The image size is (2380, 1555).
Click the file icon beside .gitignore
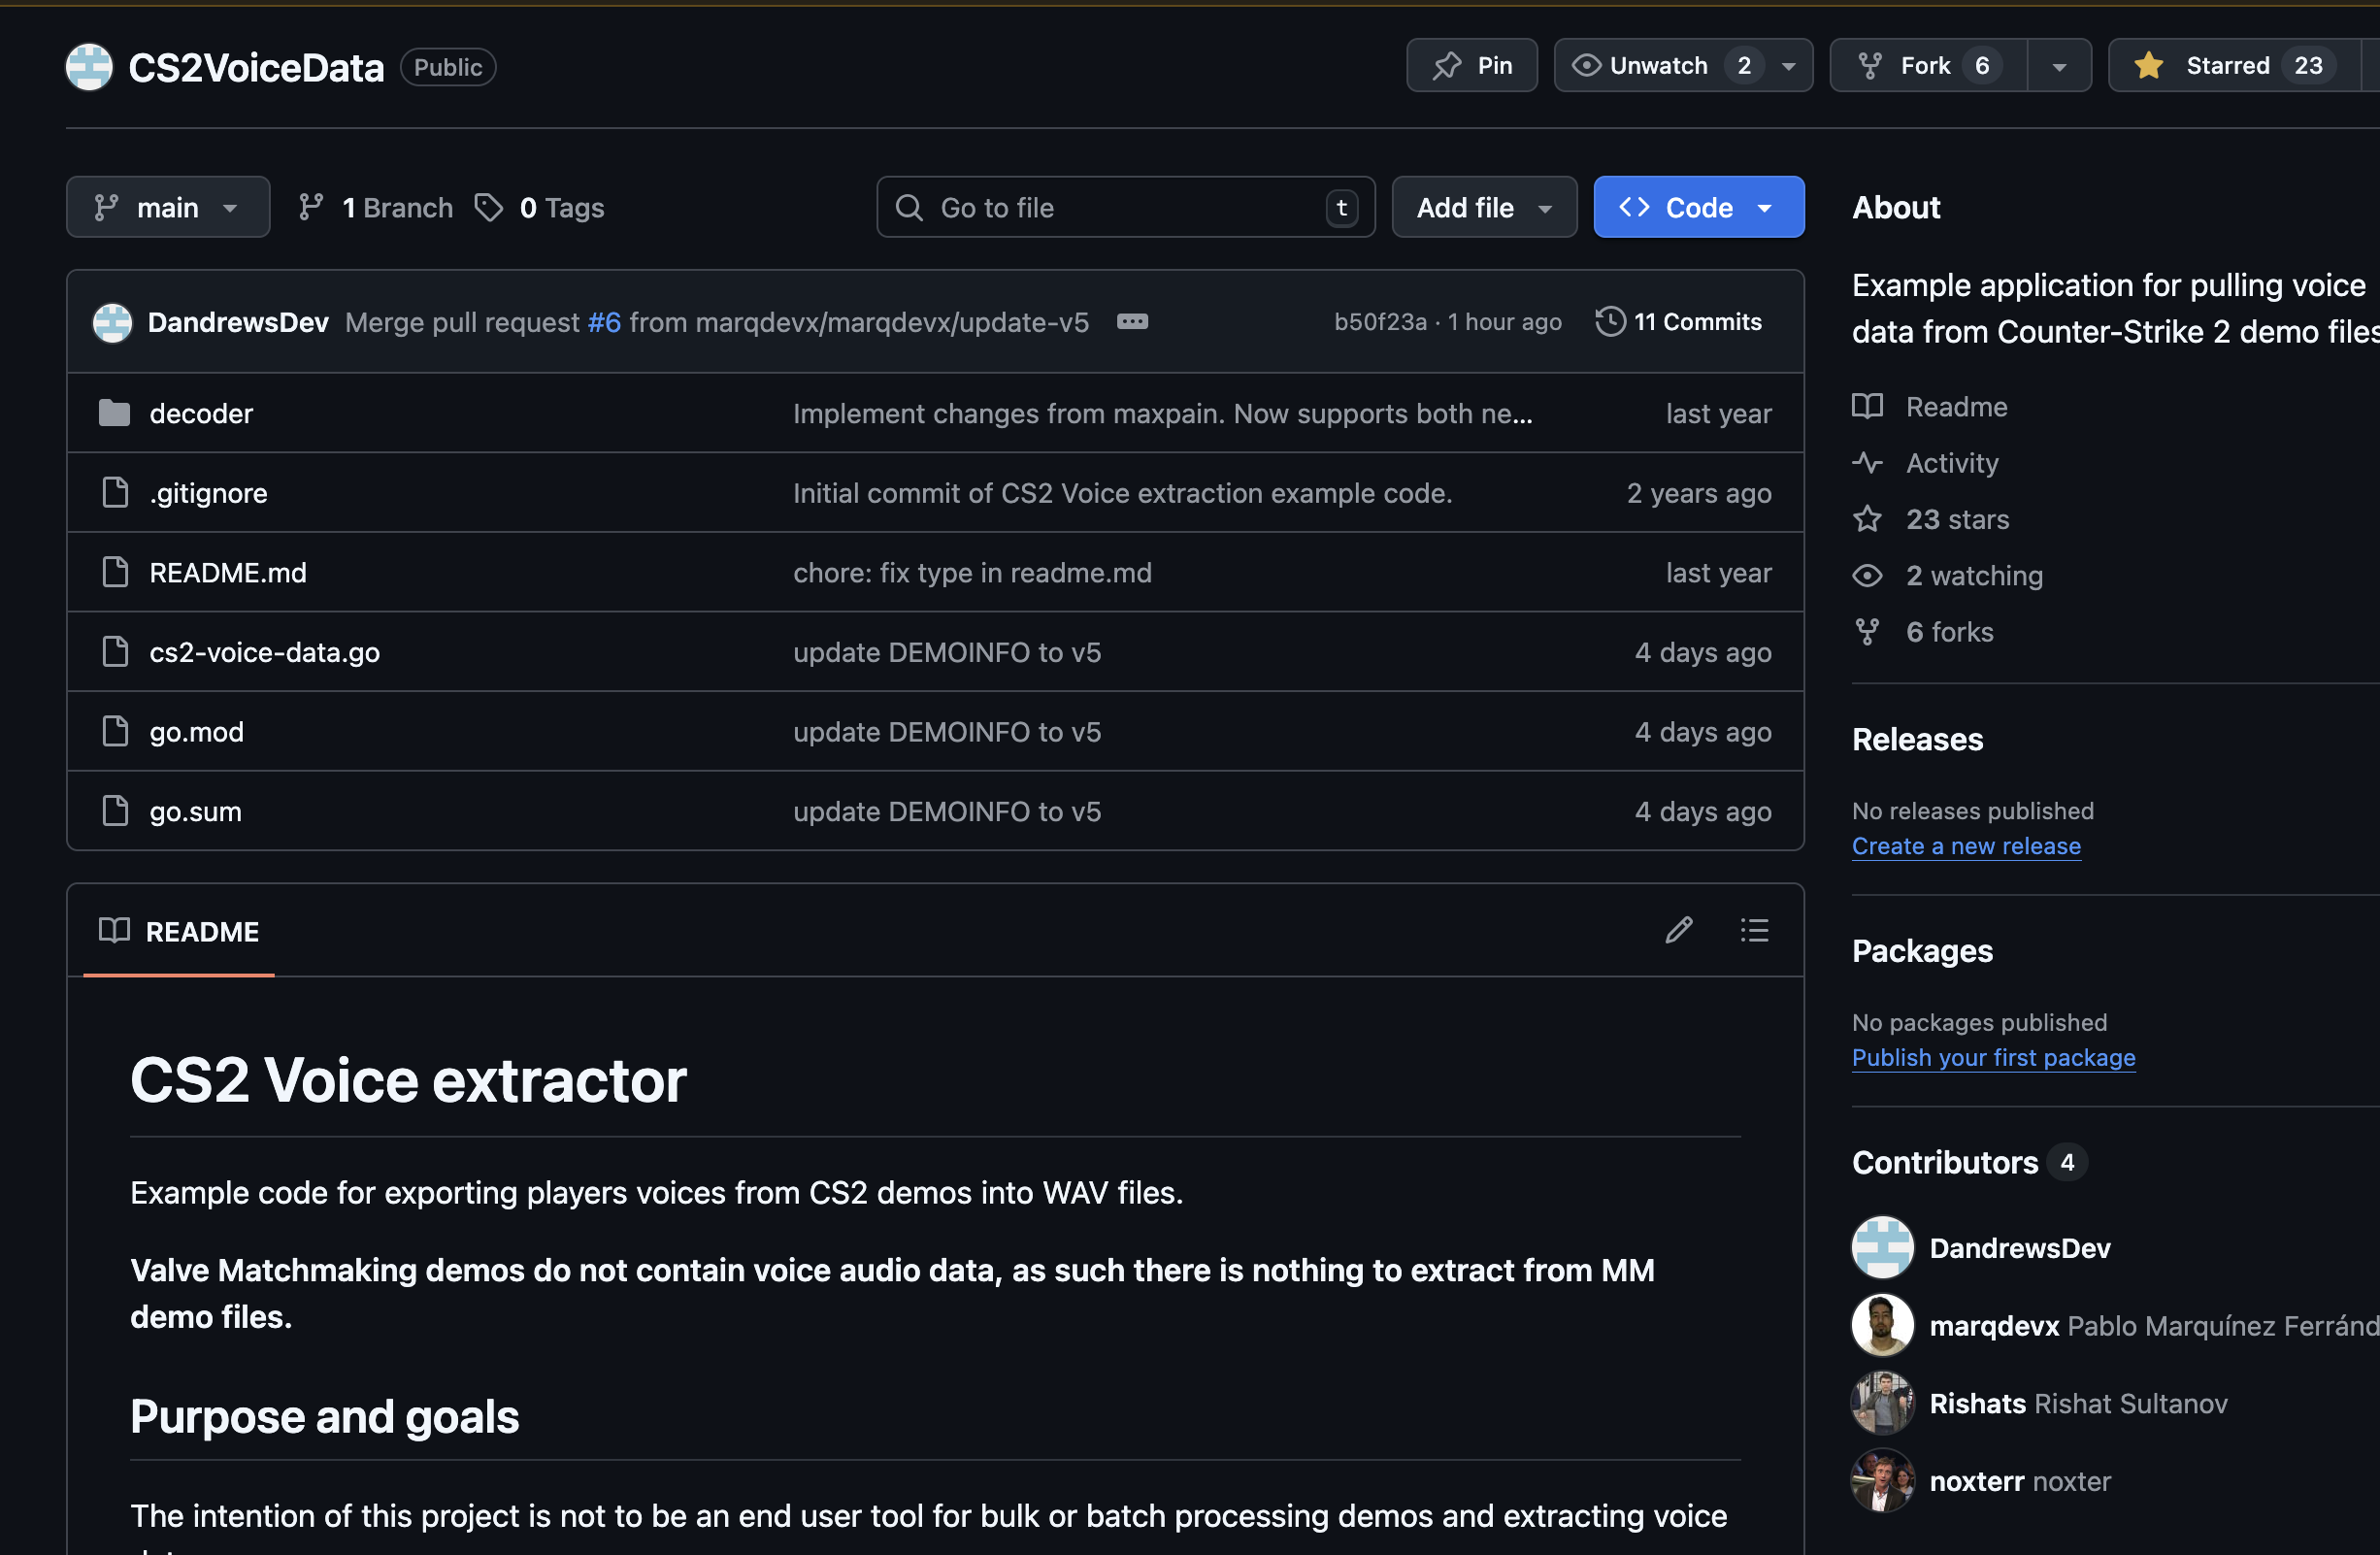tap(115, 492)
